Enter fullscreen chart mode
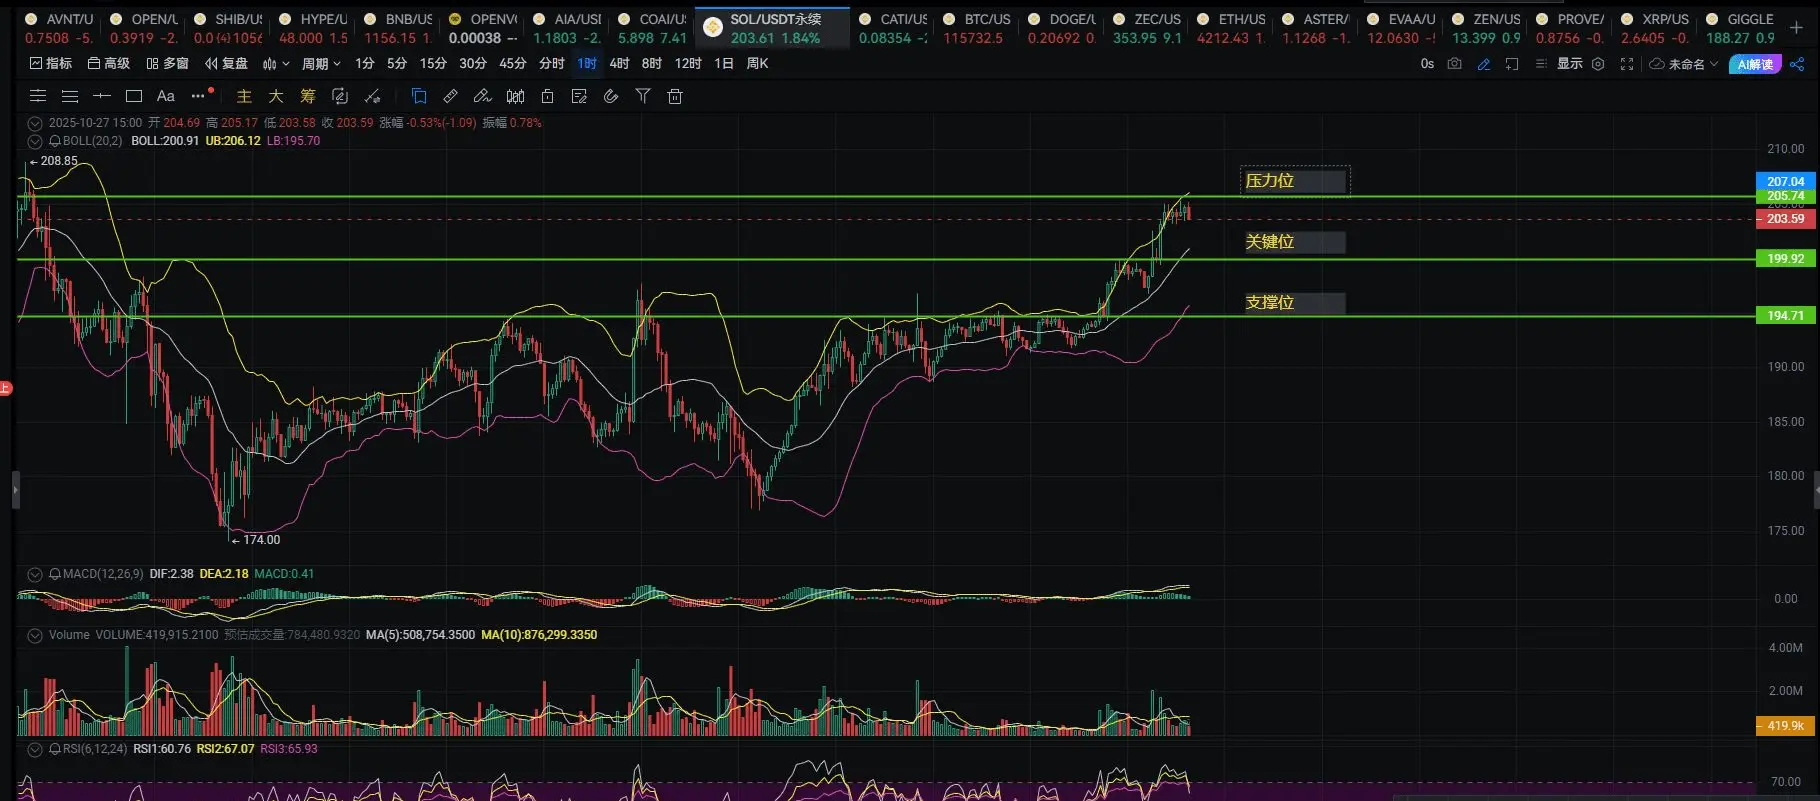The image size is (1820, 801). [x=1627, y=64]
